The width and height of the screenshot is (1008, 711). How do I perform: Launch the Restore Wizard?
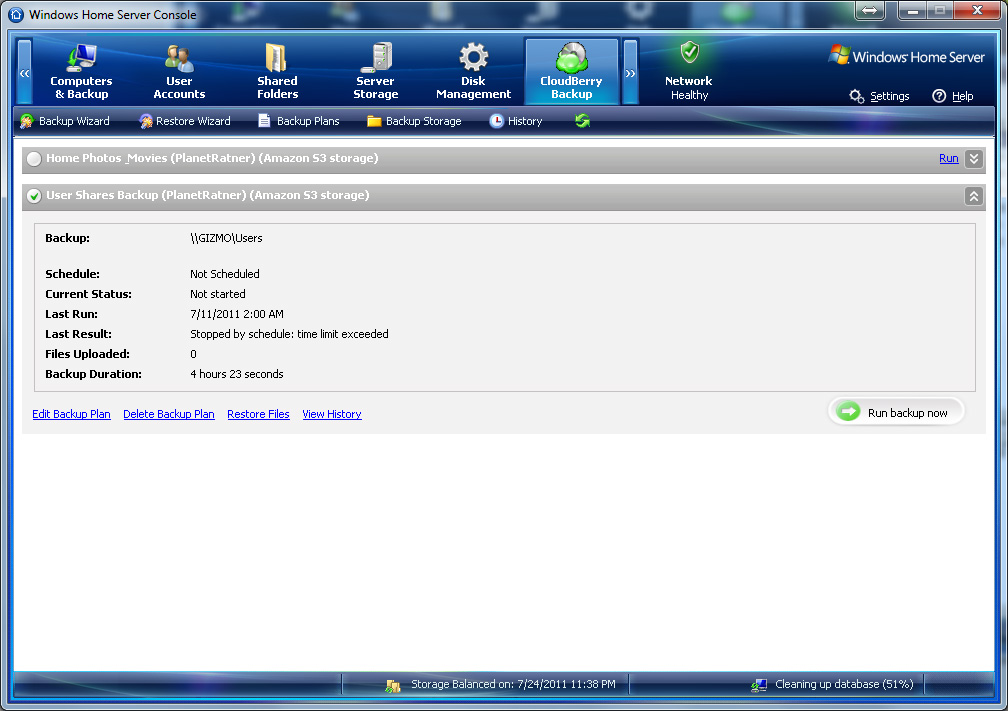click(x=184, y=121)
